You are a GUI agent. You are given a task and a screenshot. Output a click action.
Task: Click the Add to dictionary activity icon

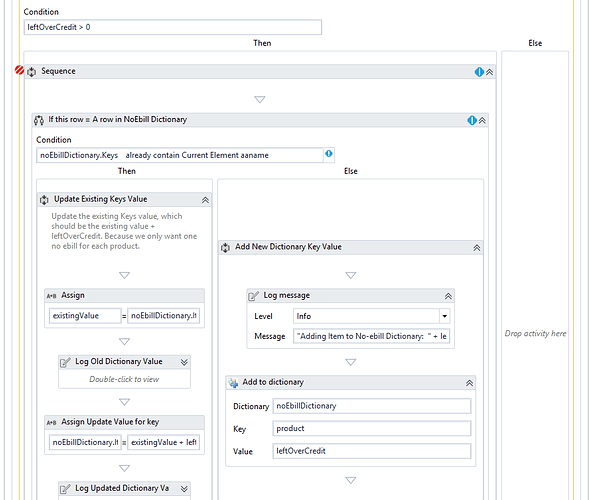pos(233,383)
